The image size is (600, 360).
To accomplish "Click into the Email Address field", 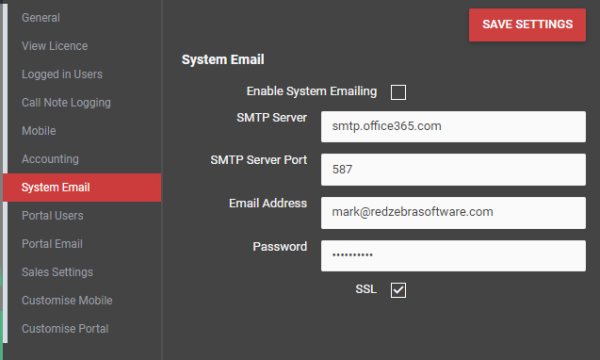I will [453, 213].
